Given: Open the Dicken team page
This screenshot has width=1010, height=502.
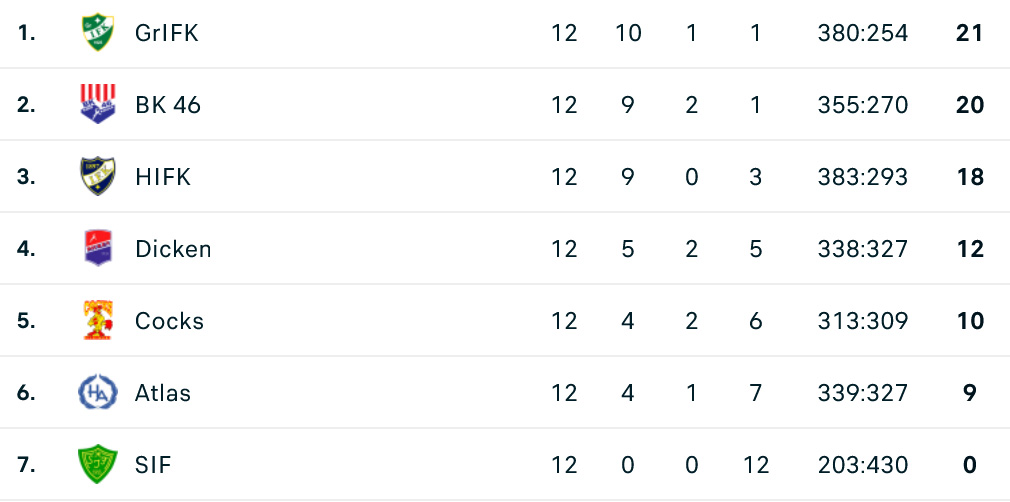Looking at the screenshot, I should coord(173,249).
